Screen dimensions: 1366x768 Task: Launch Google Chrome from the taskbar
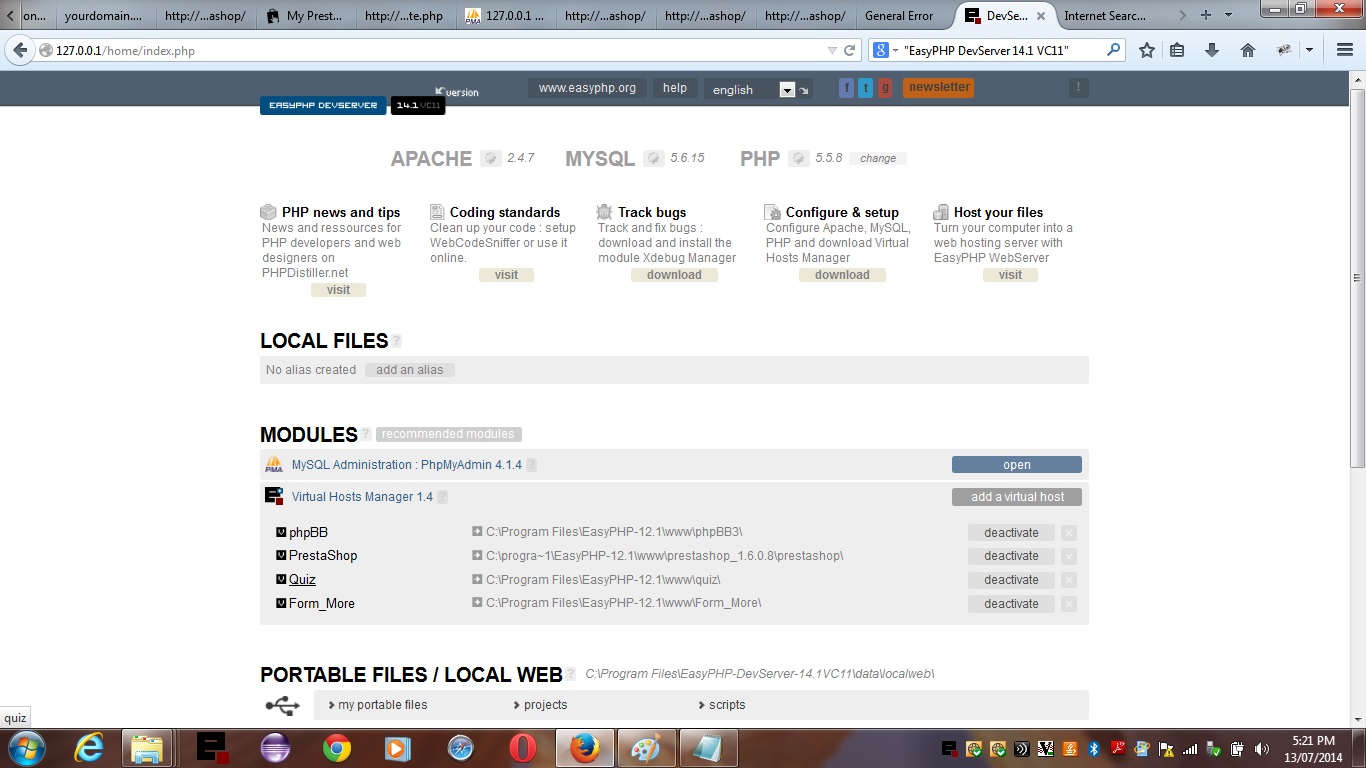point(337,748)
